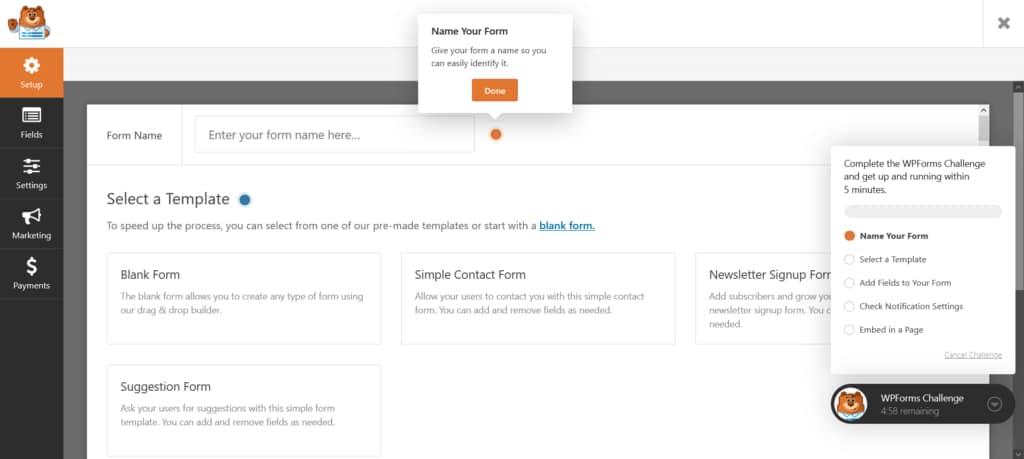Click Cancel Challenge link
Screen dimensions: 1024x459
973,355
